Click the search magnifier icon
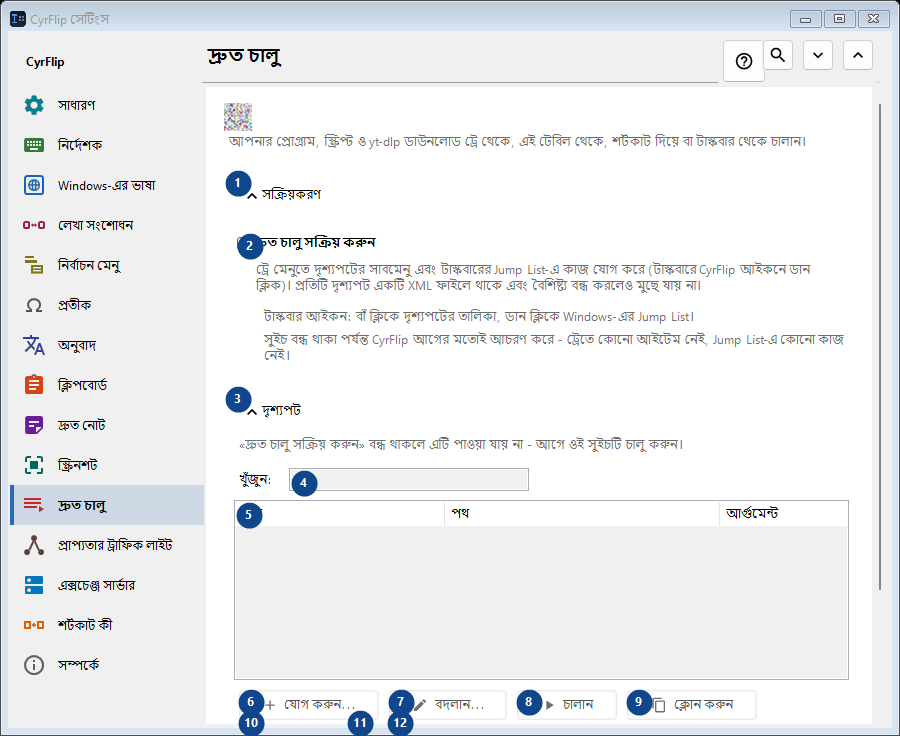 tap(778, 55)
